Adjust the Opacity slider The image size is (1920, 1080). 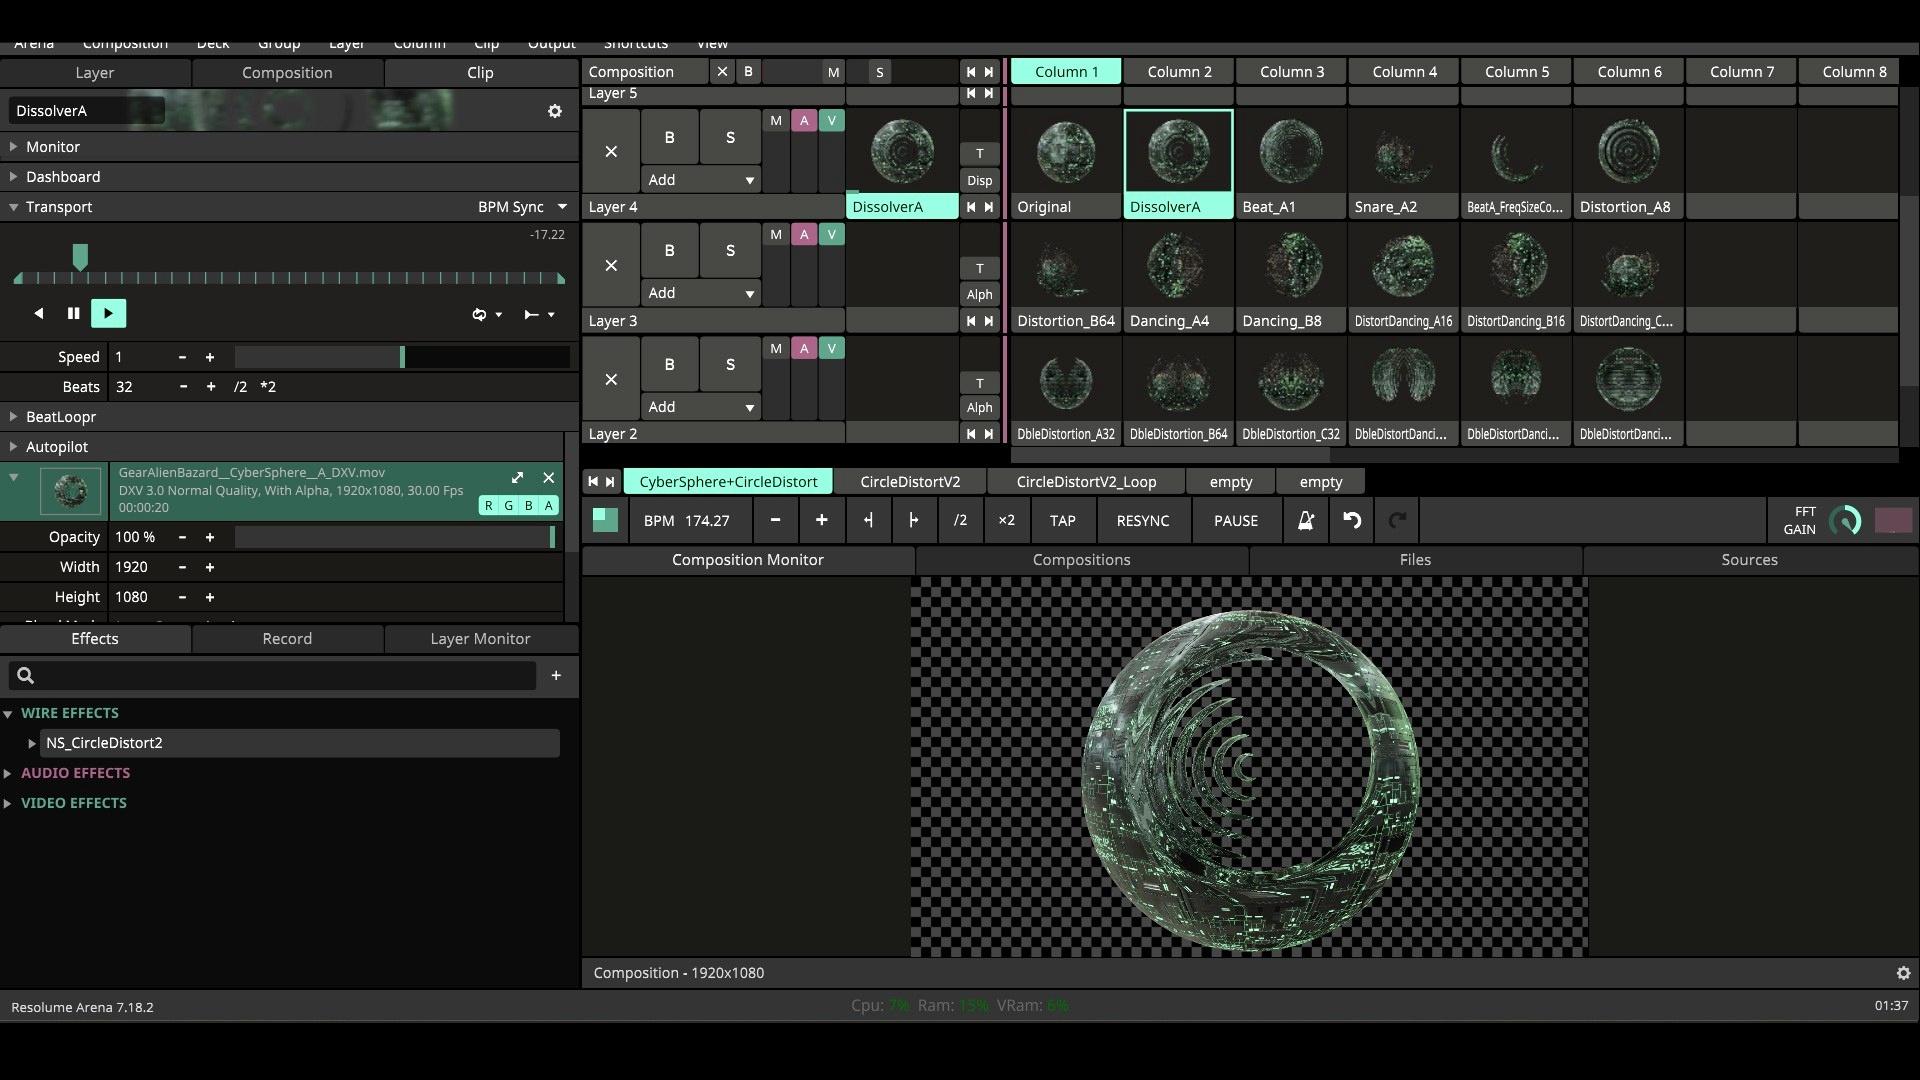point(395,537)
